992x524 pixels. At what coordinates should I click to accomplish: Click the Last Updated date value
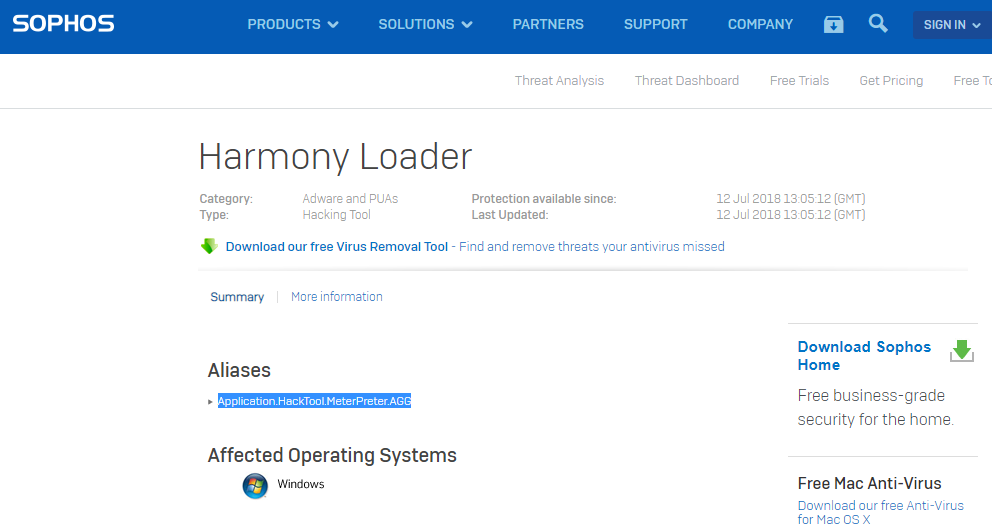(x=790, y=215)
